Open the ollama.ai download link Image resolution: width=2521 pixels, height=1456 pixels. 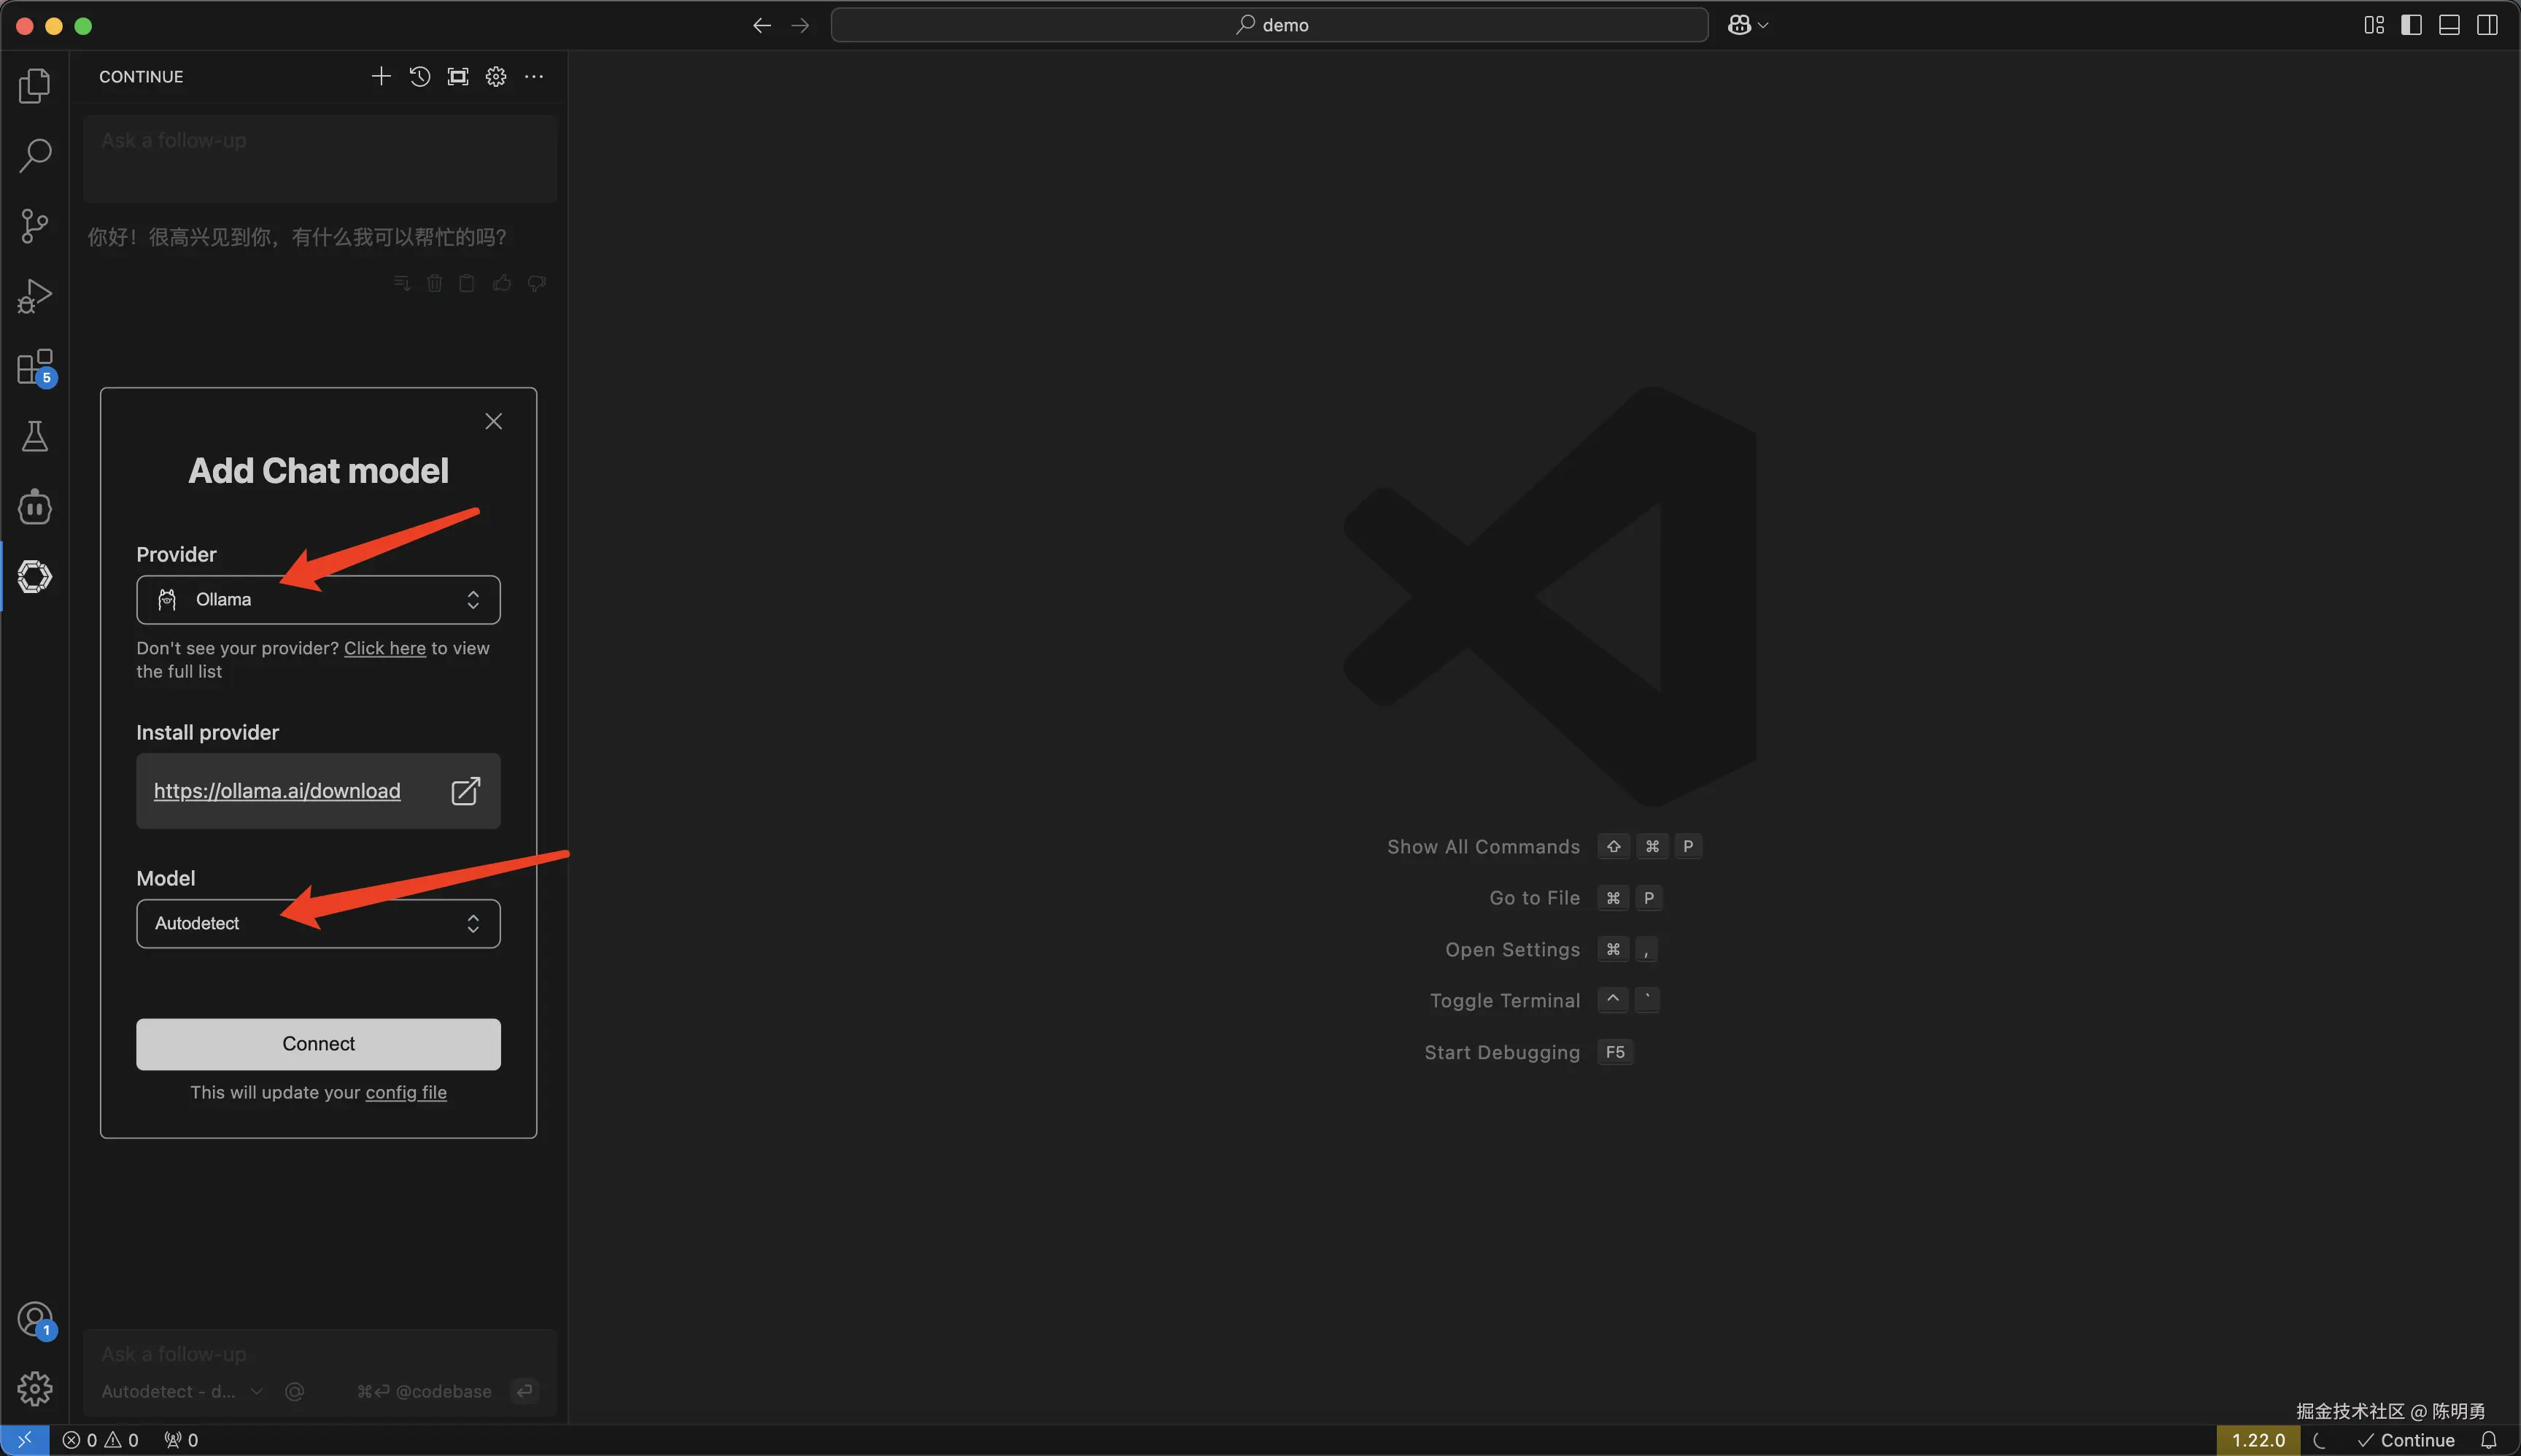tap(277, 791)
